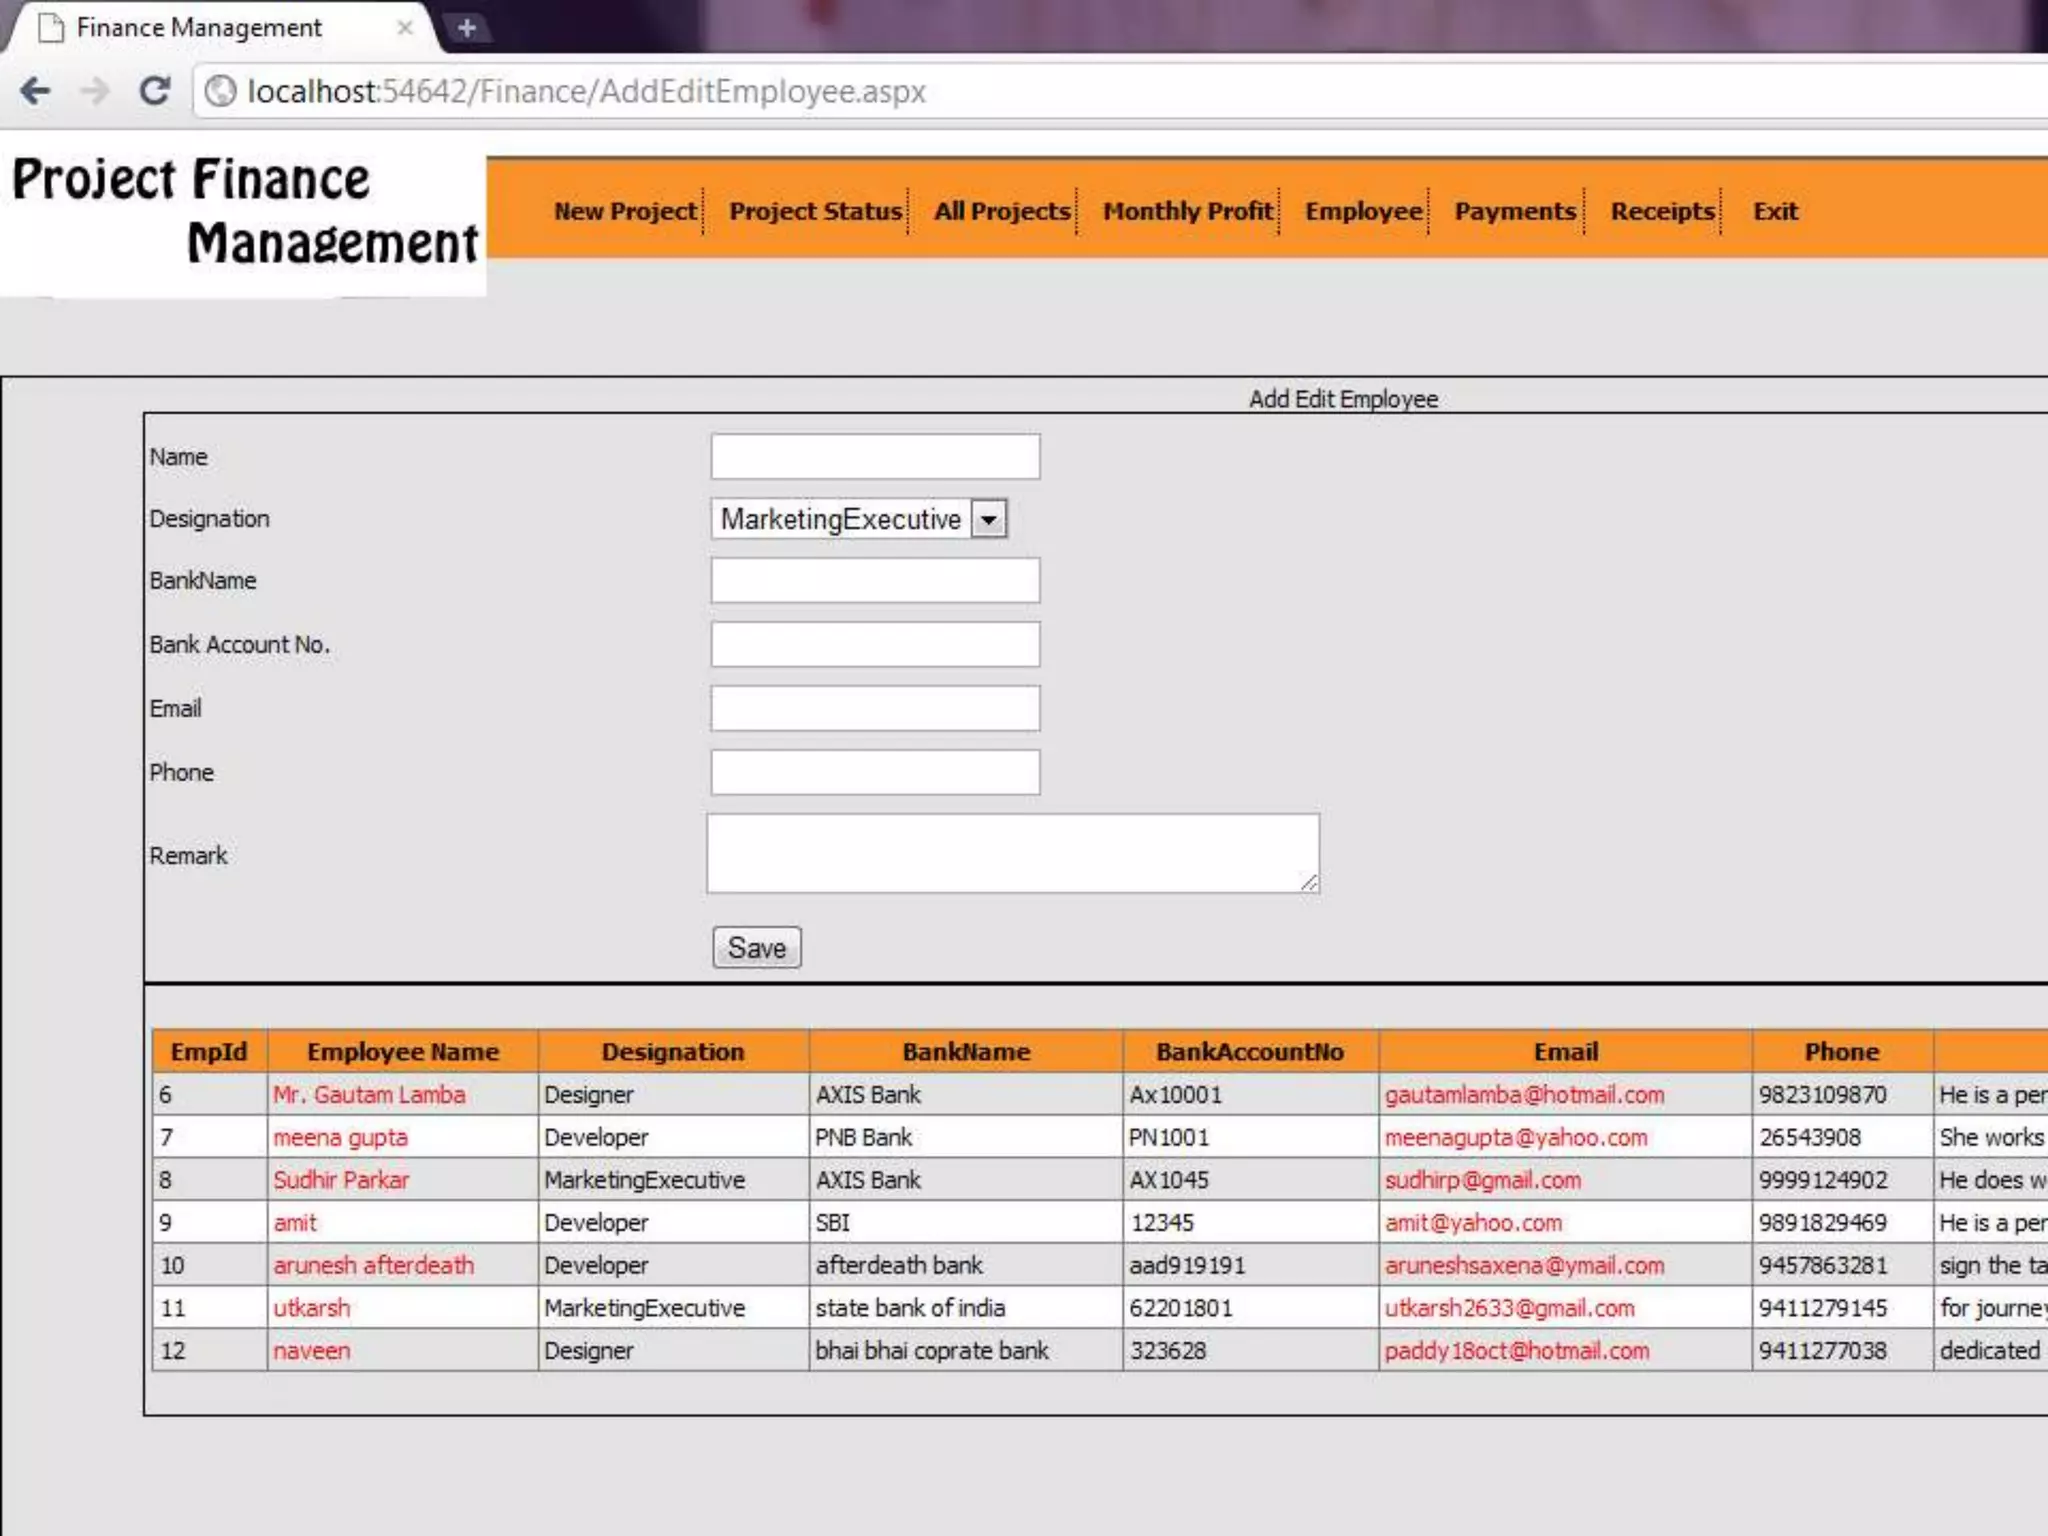Click the browser address bar URL
Screen dimensions: 2048x1536
pyautogui.click(x=587, y=91)
